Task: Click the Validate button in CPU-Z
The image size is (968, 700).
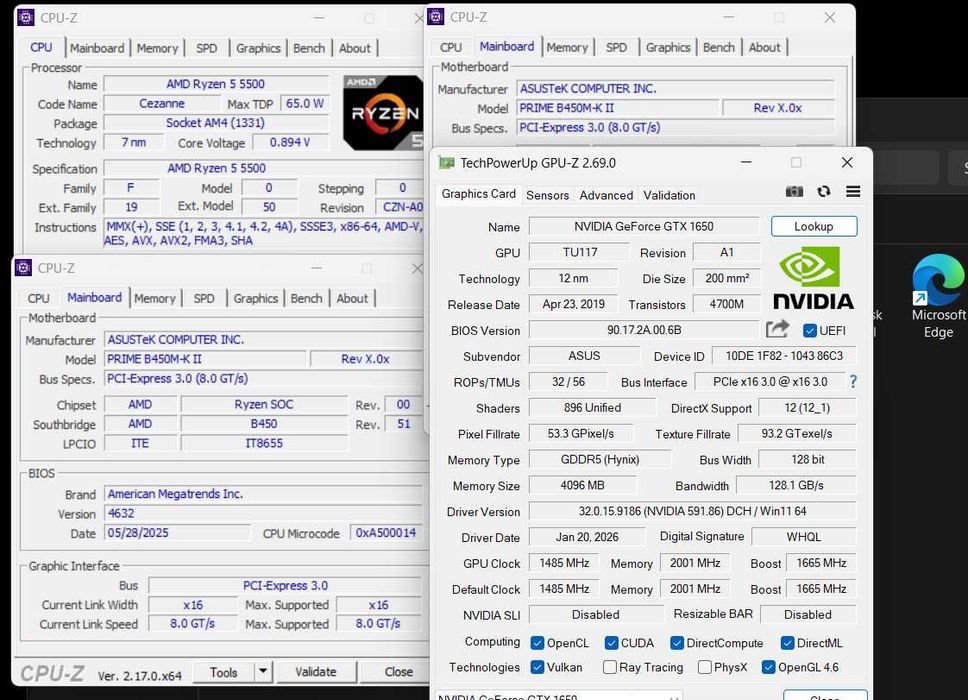Action: [x=315, y=672]
